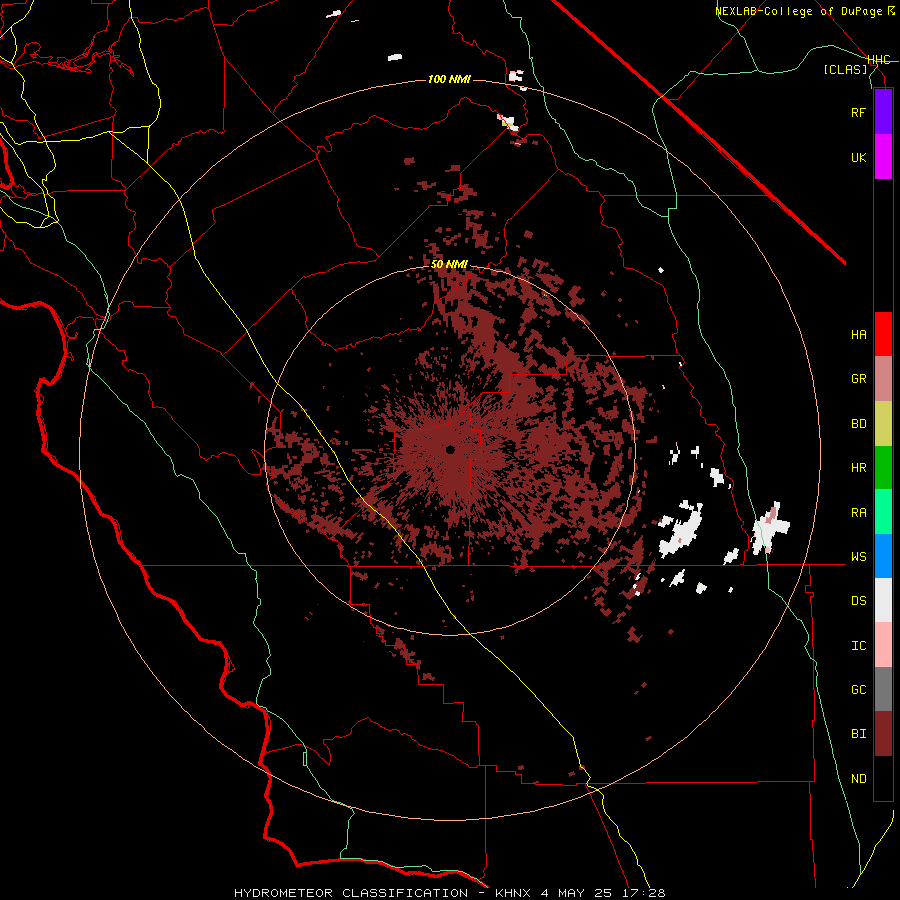
Task: Click the WS blue legend swatch
Action: click(883, 556)
